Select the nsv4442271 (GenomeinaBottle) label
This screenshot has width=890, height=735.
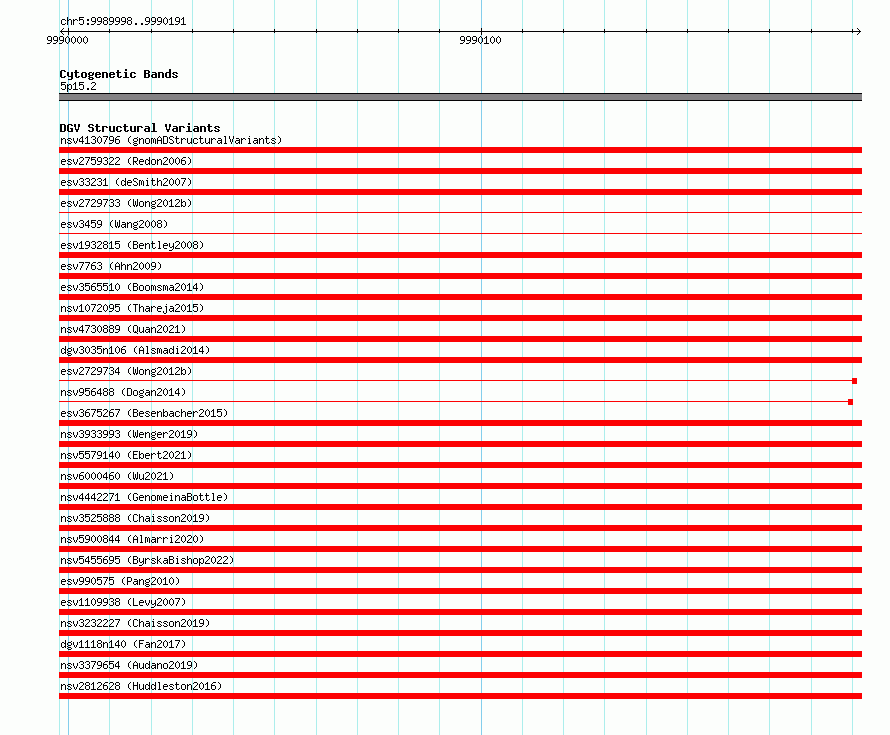144,497
